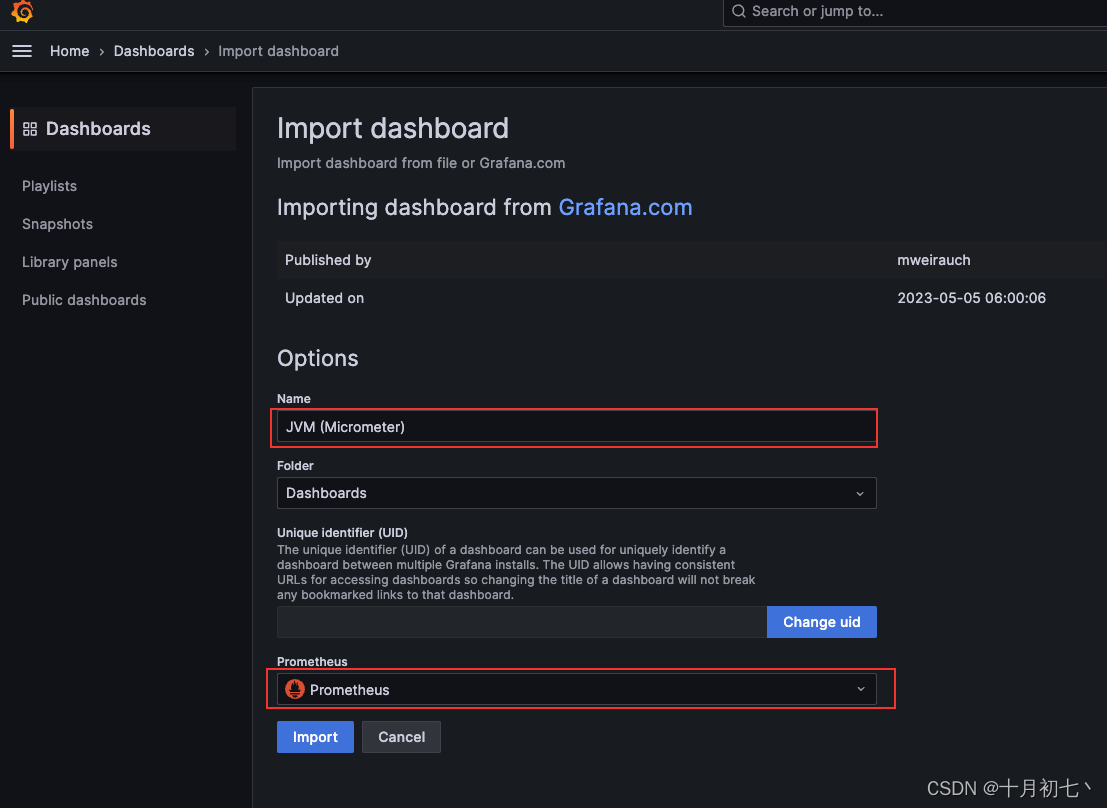The image size is (1107, 808).
Task: Open the hamburger navigation menu
Action: [22, 51]
